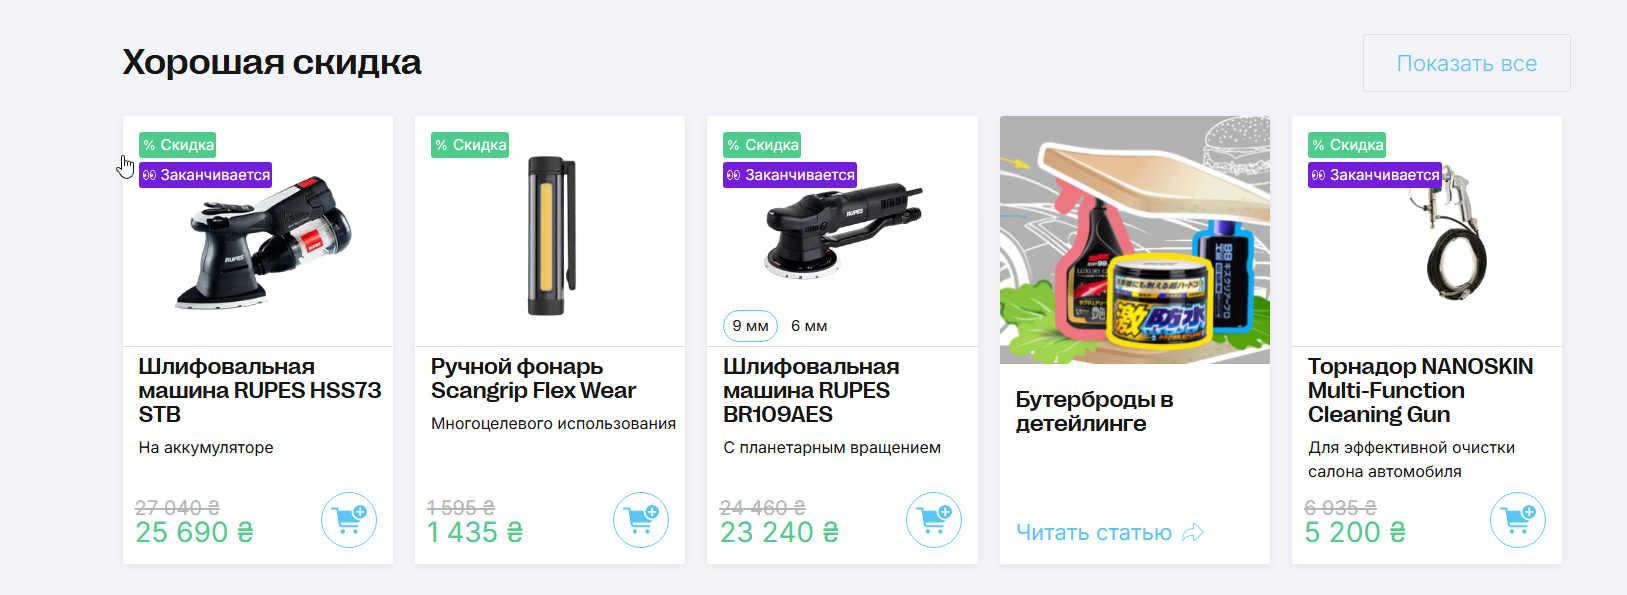Click the share arrow icon next to Читать статью
The image size is (1627, 595).
point(1193,533)
